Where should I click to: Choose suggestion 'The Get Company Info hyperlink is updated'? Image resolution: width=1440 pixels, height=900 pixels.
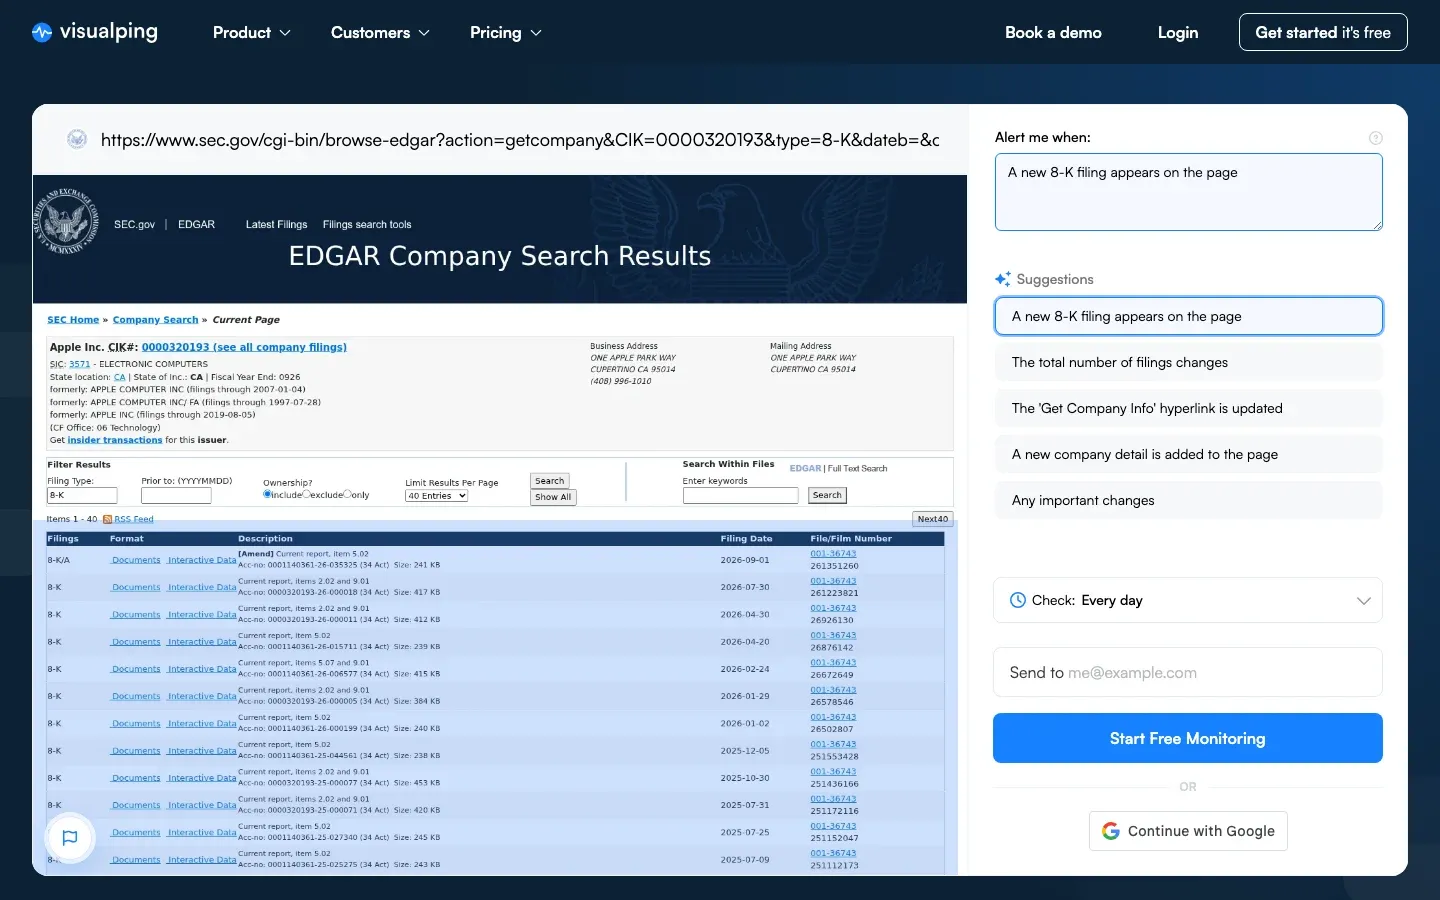pyautogui.click(x=1188, y=408)
